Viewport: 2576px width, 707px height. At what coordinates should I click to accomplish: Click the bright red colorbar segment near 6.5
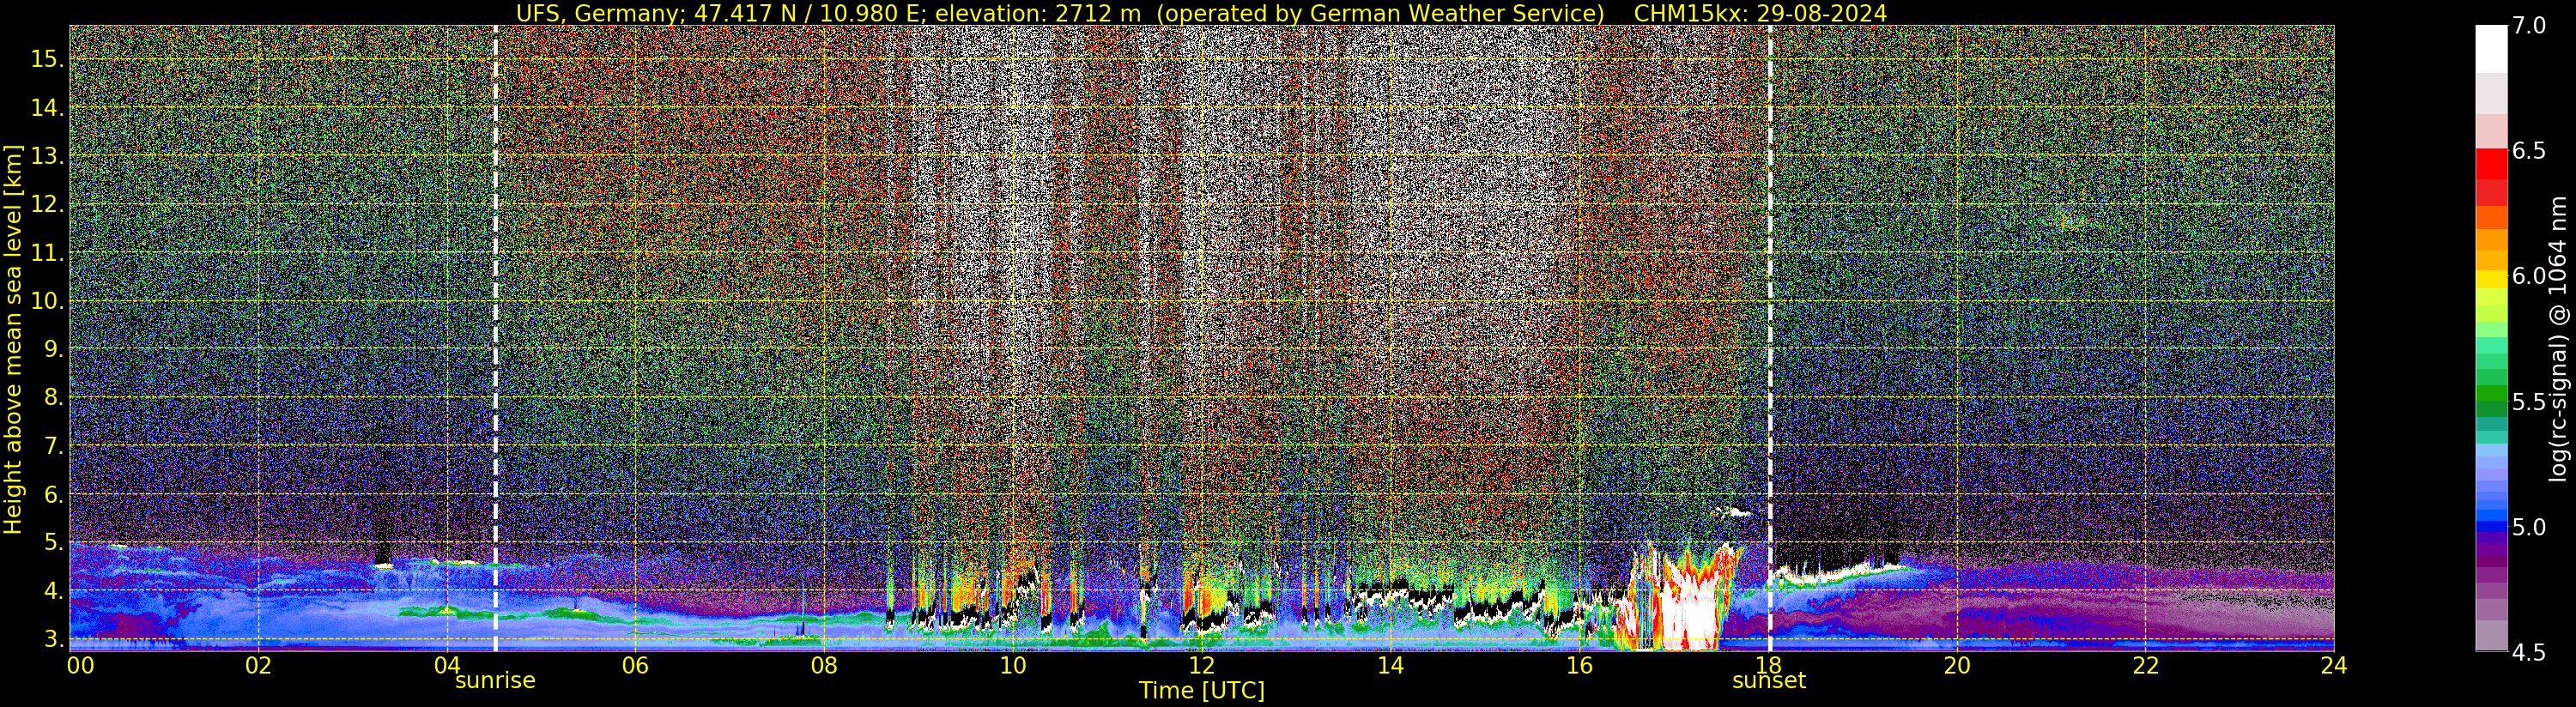(2491, 164)
